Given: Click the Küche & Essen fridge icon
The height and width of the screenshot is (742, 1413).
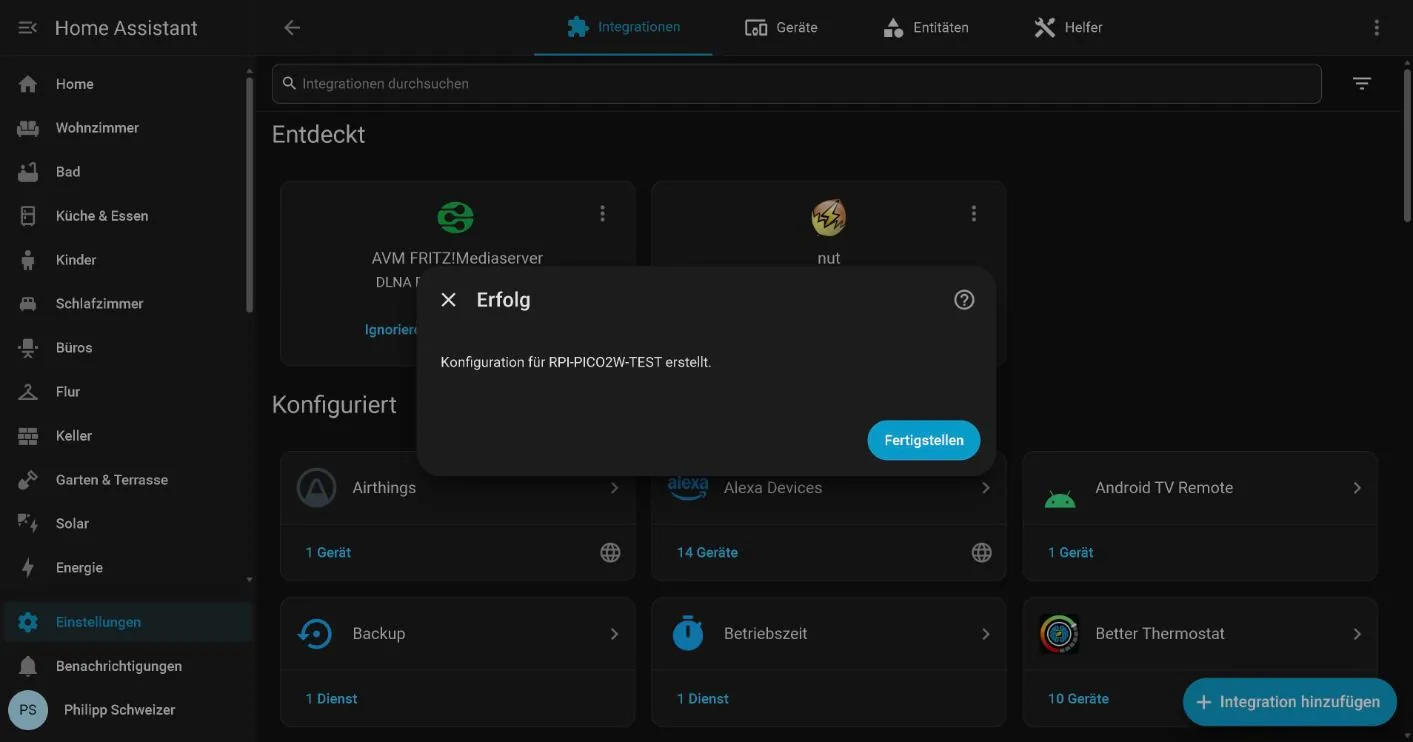Looking at the screenshot, I should coord(28,216).
